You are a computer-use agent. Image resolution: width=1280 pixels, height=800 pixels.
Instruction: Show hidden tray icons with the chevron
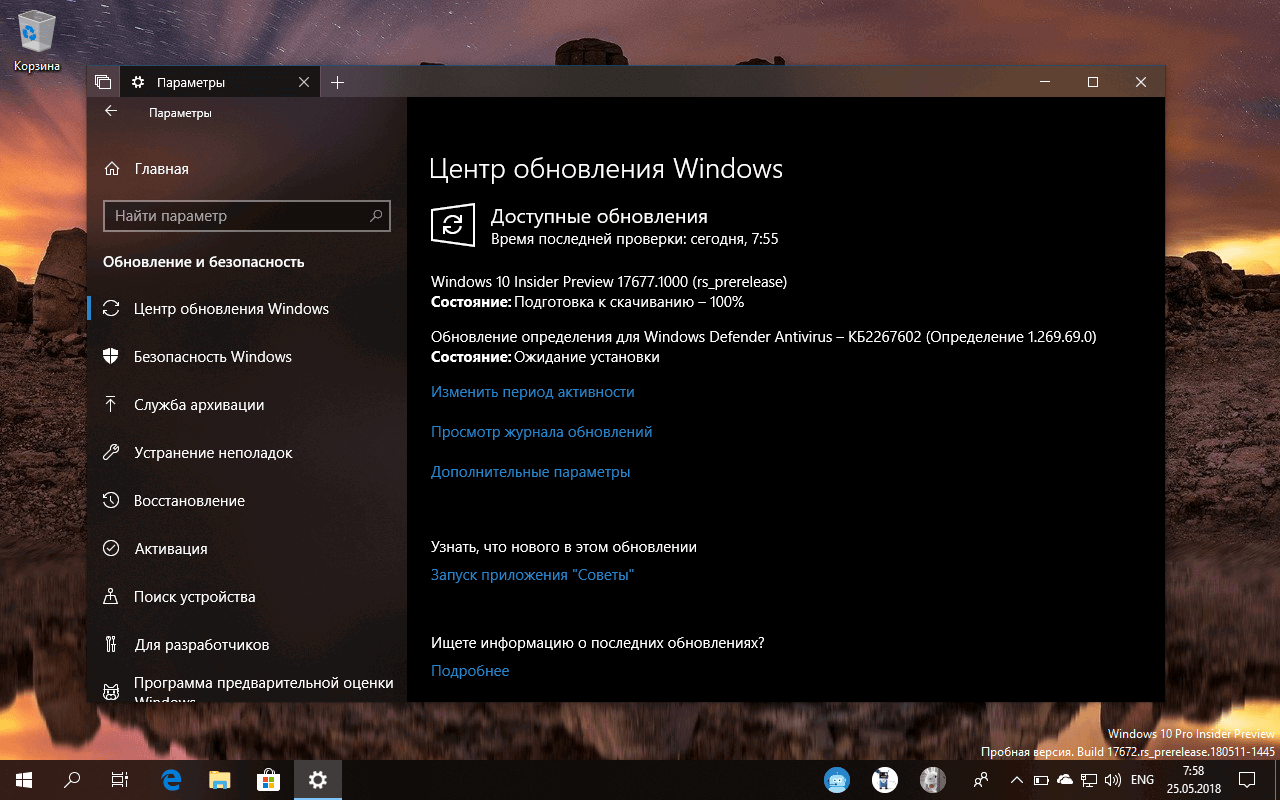[1017, 780]
